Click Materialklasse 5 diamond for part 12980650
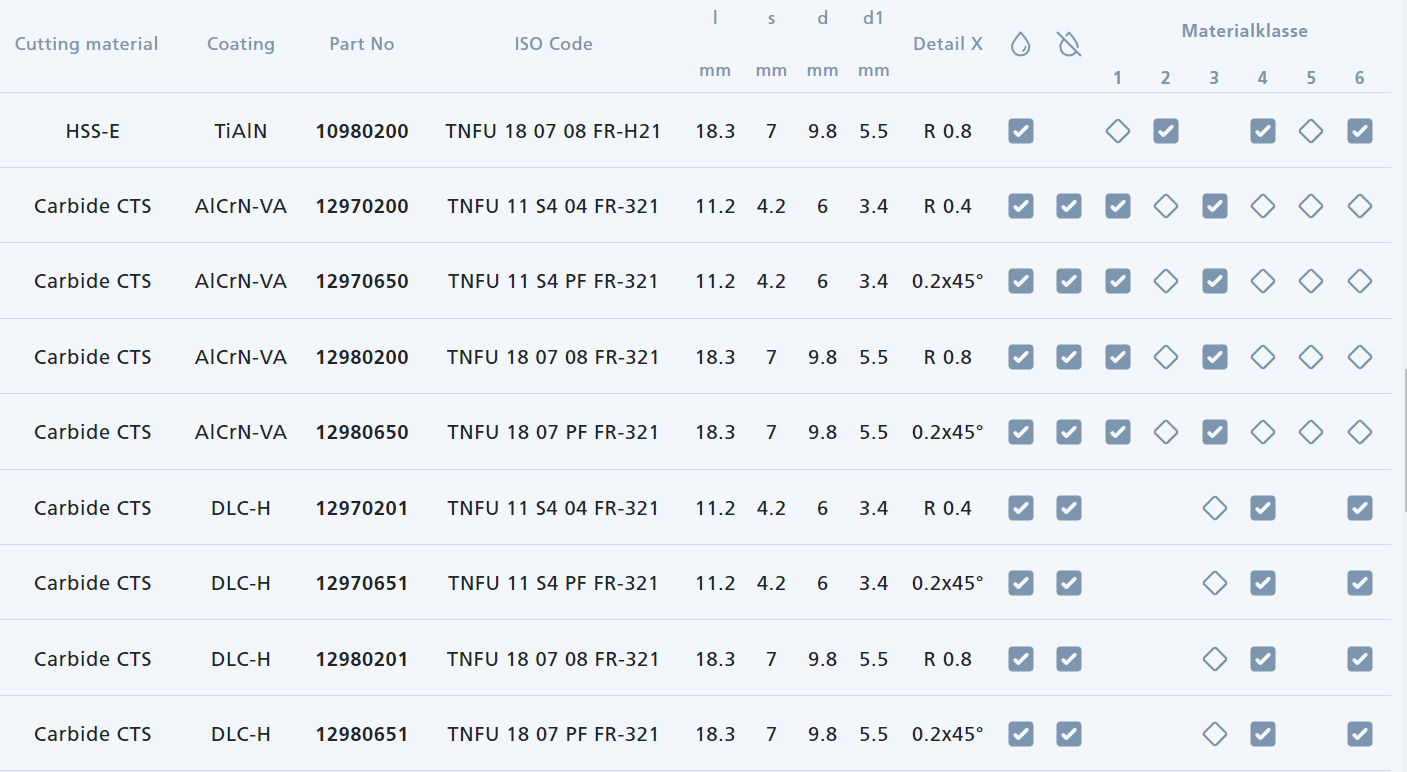 [x=1311, y=432]
